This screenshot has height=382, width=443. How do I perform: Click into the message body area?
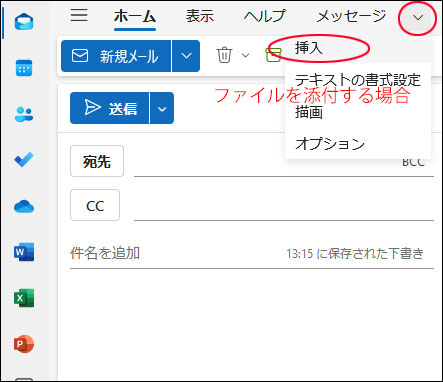250,325
